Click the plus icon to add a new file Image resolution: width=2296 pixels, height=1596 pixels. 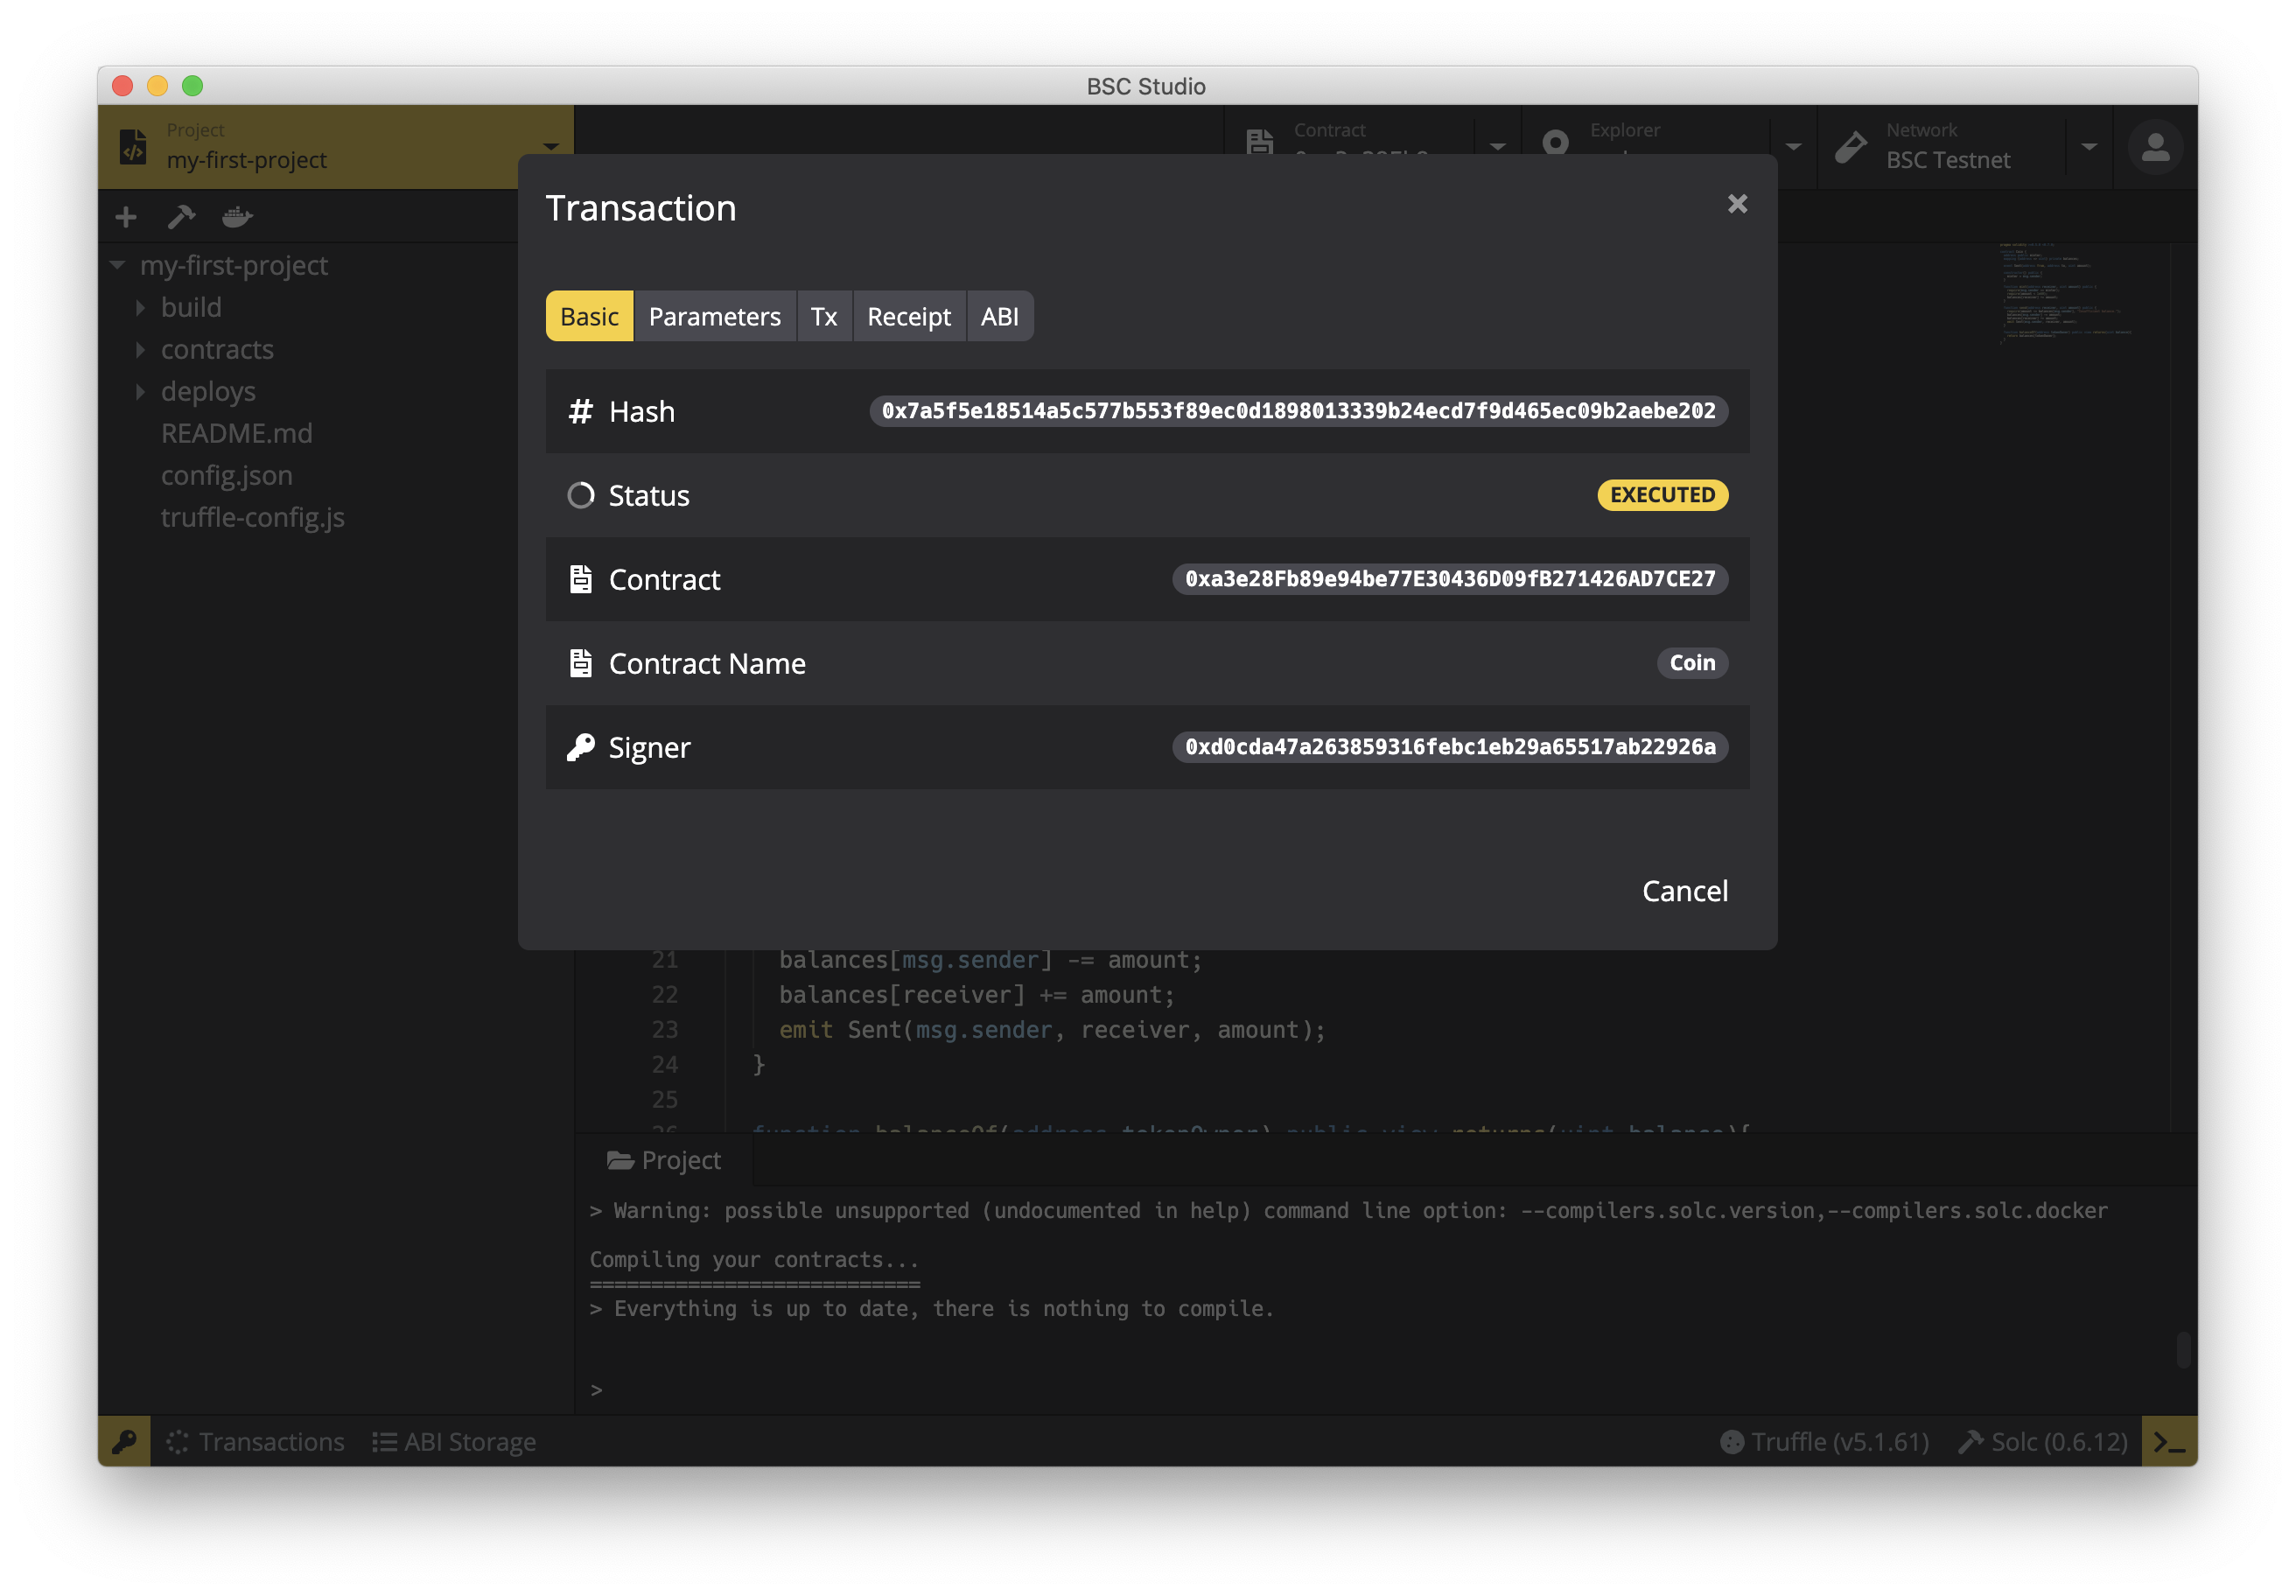click(126, 217)
